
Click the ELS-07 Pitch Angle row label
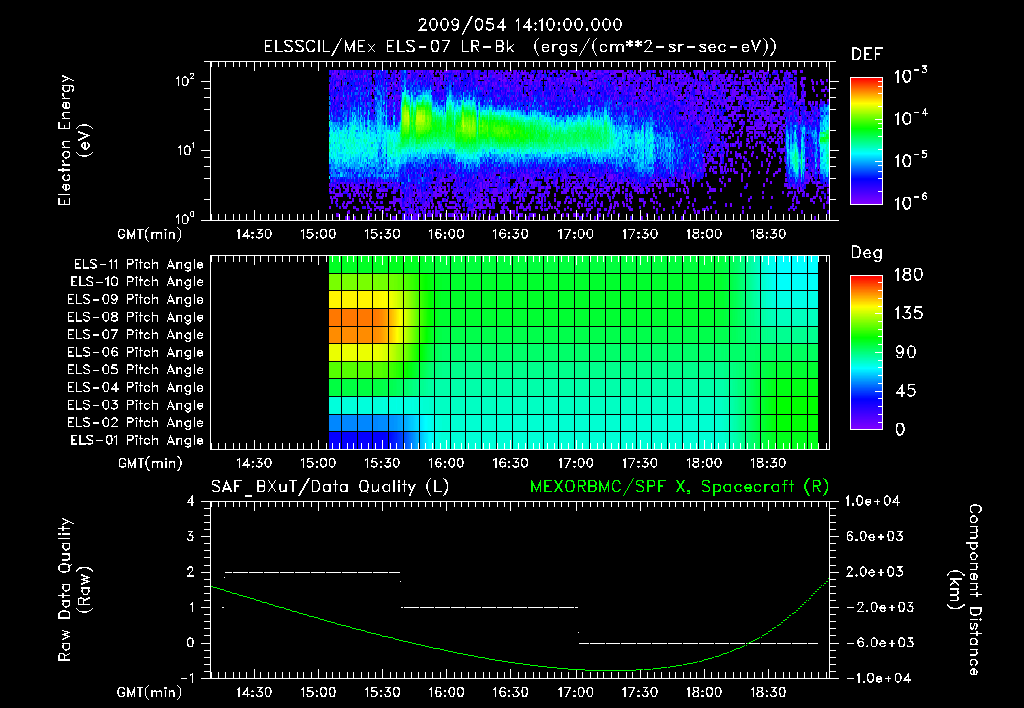tap(136, 334)
